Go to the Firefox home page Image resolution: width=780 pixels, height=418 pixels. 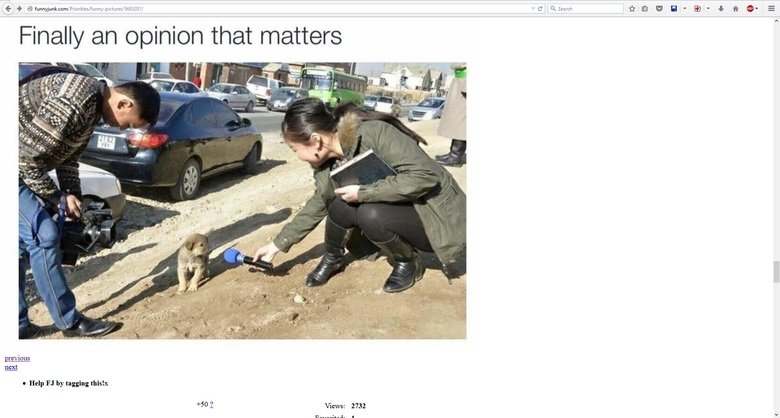coord(735,8)
